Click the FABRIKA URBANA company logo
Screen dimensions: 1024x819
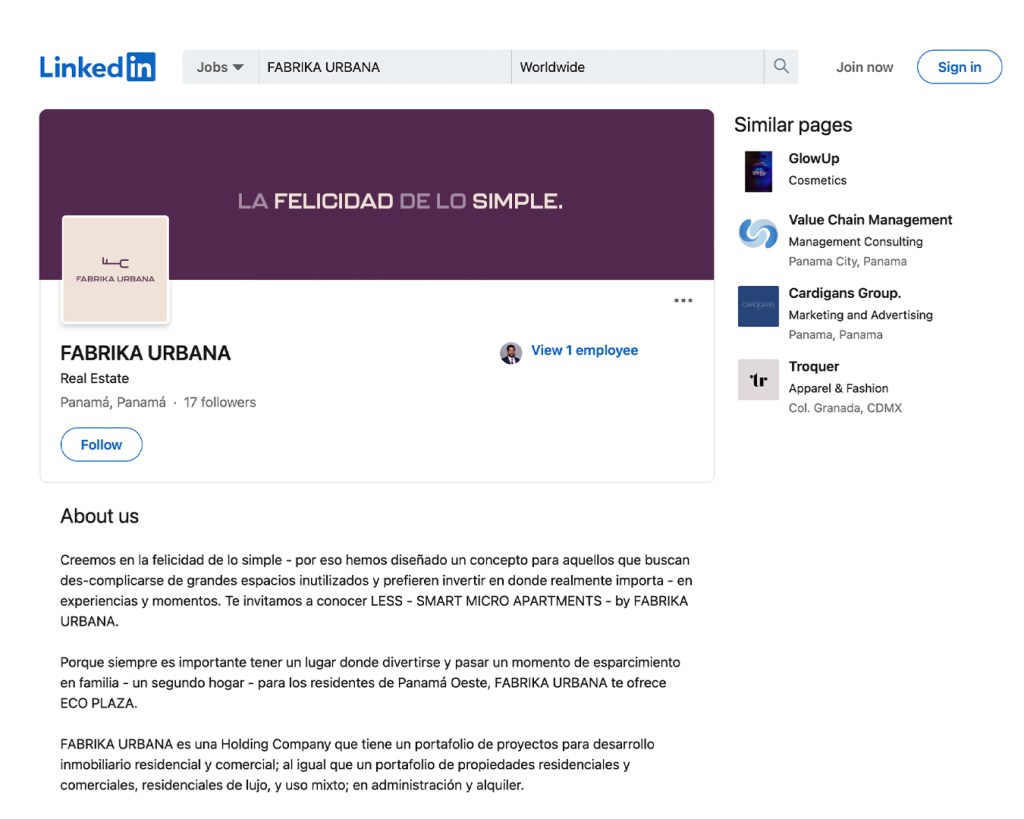pyautogui.click(x=115, y=270)
